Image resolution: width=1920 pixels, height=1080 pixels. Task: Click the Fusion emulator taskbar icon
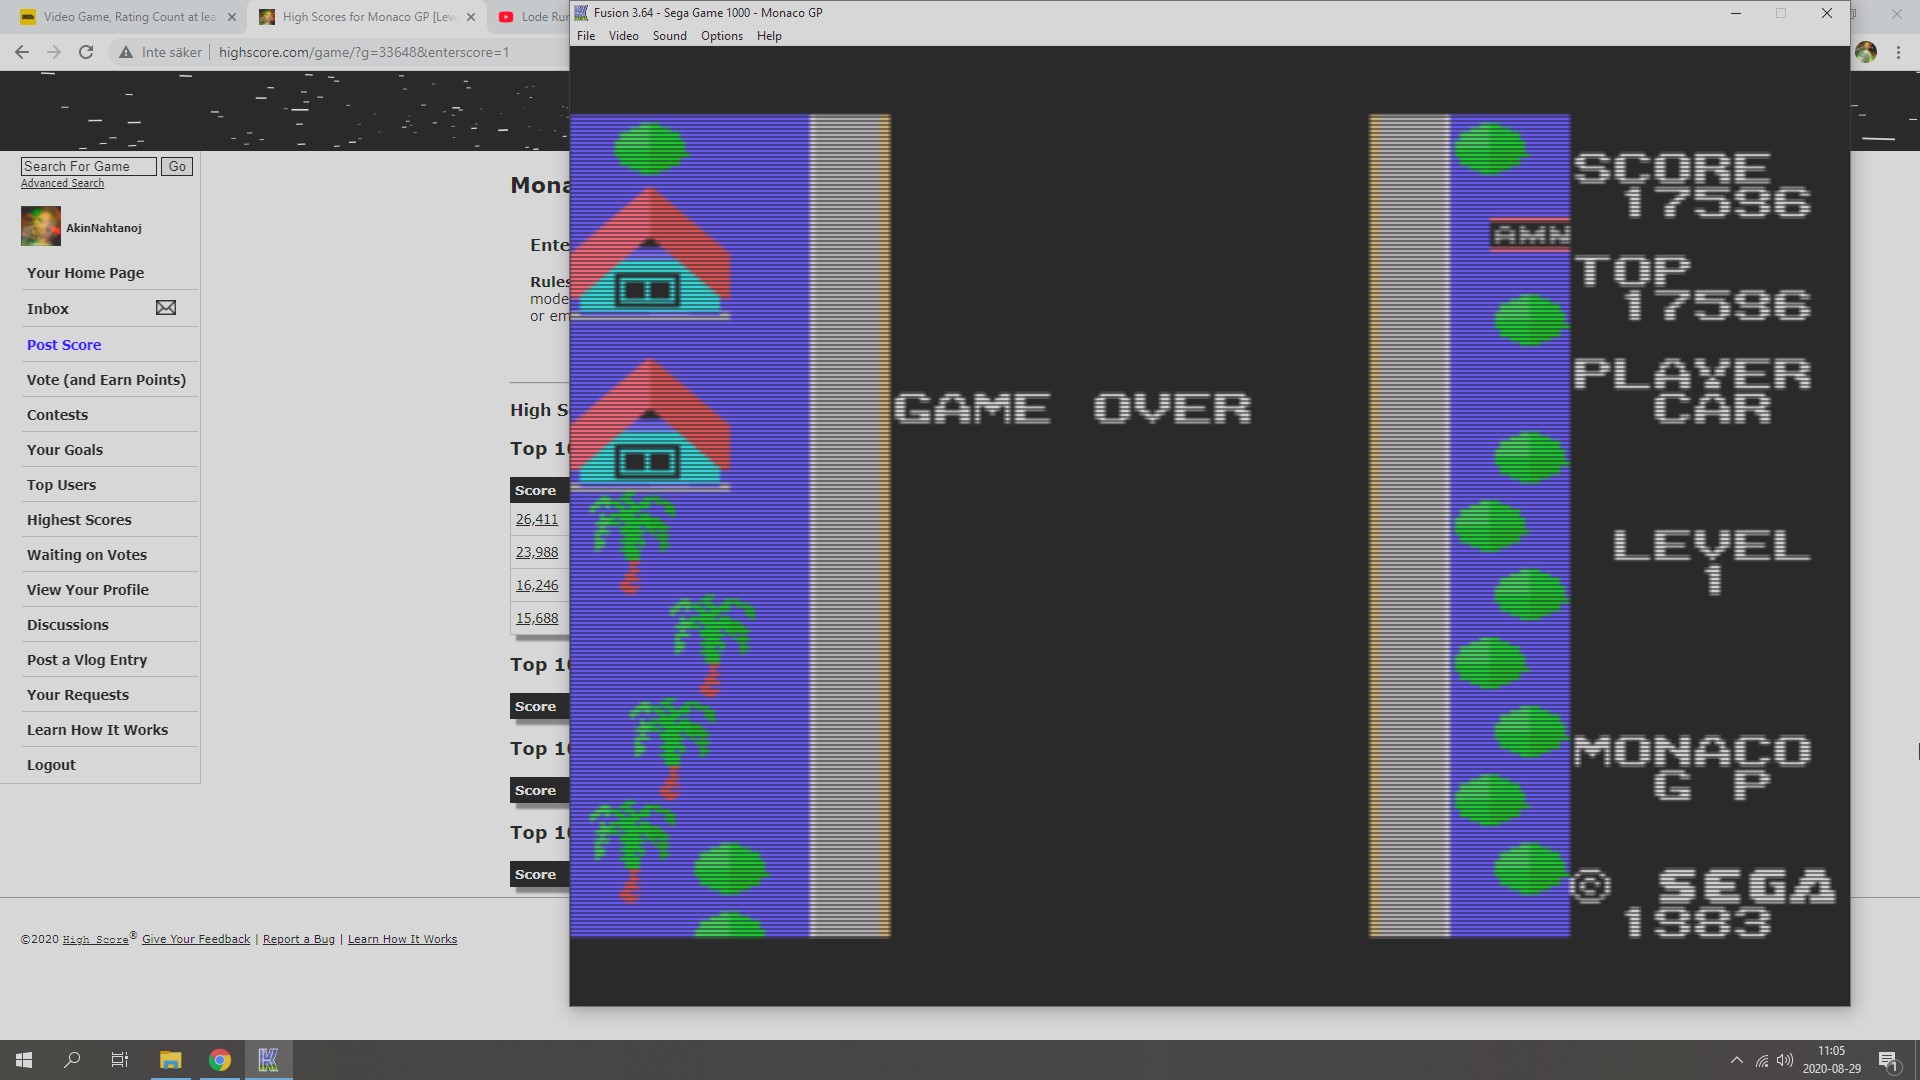click(x=268, y=1060)
